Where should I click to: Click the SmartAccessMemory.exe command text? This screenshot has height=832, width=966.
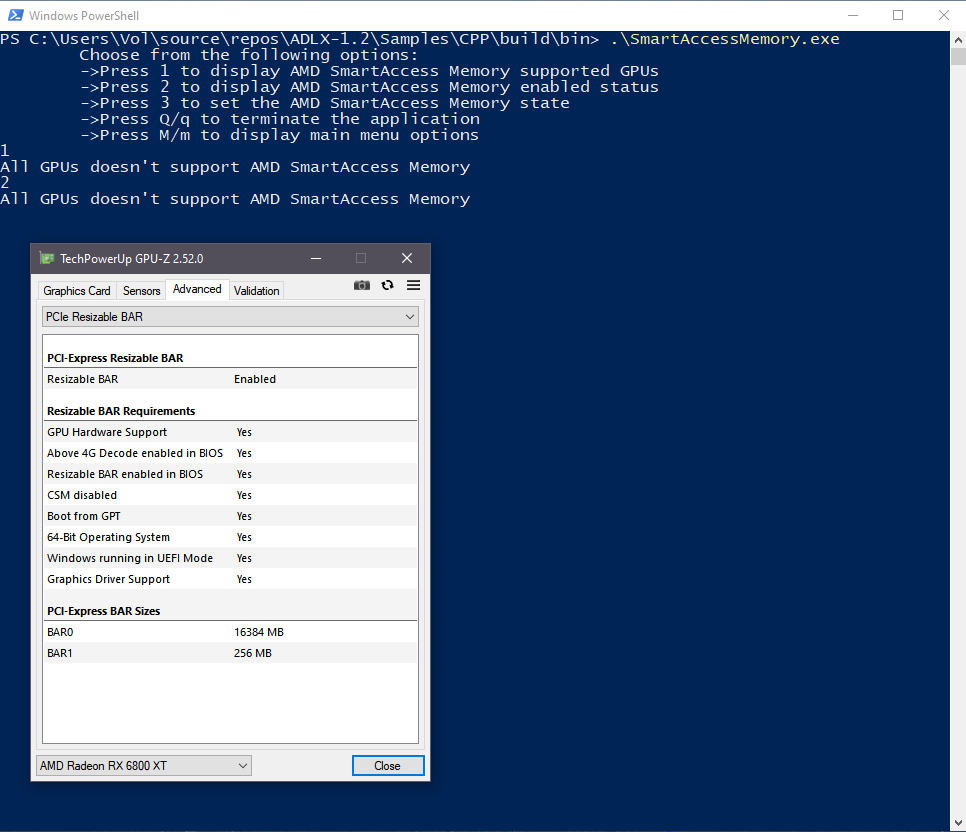tap(724, 39)
